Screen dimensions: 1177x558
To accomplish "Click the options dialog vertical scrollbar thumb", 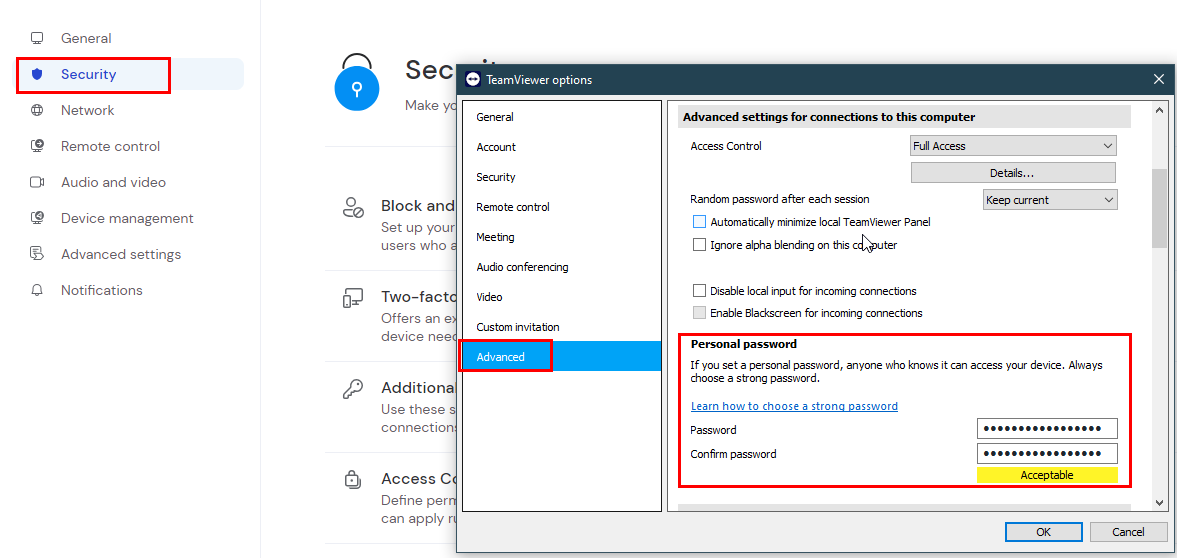I will [x=1159, y=208].
